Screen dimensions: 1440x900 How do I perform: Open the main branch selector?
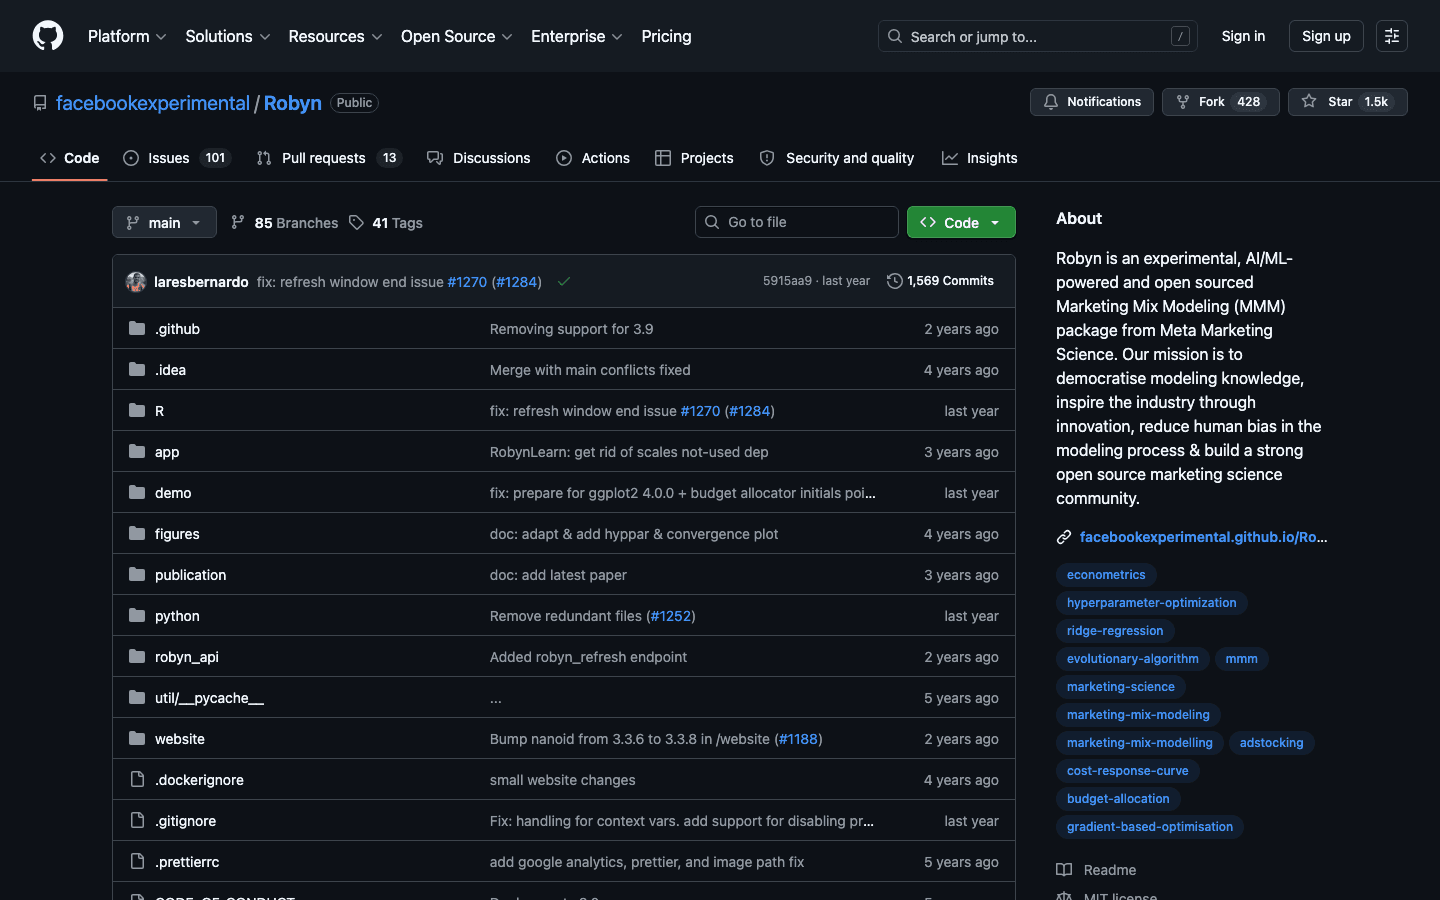coord(164,222)
